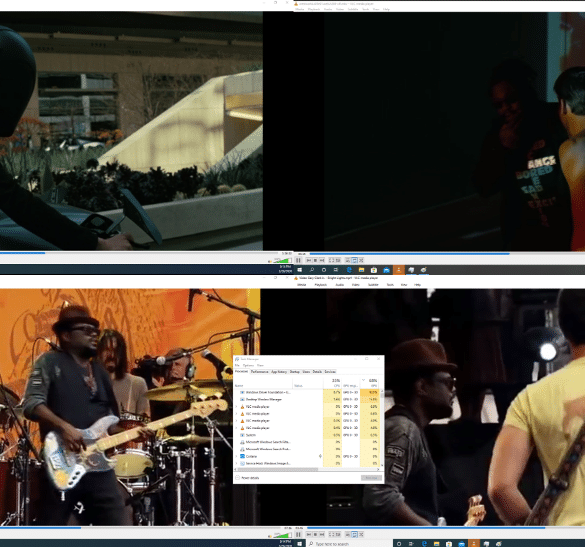Image resolution: width=585 pixels, height=547 pixels.
Task: Open the Tools menu in the Bright Lights VLC window
Action: coord(390,285)
